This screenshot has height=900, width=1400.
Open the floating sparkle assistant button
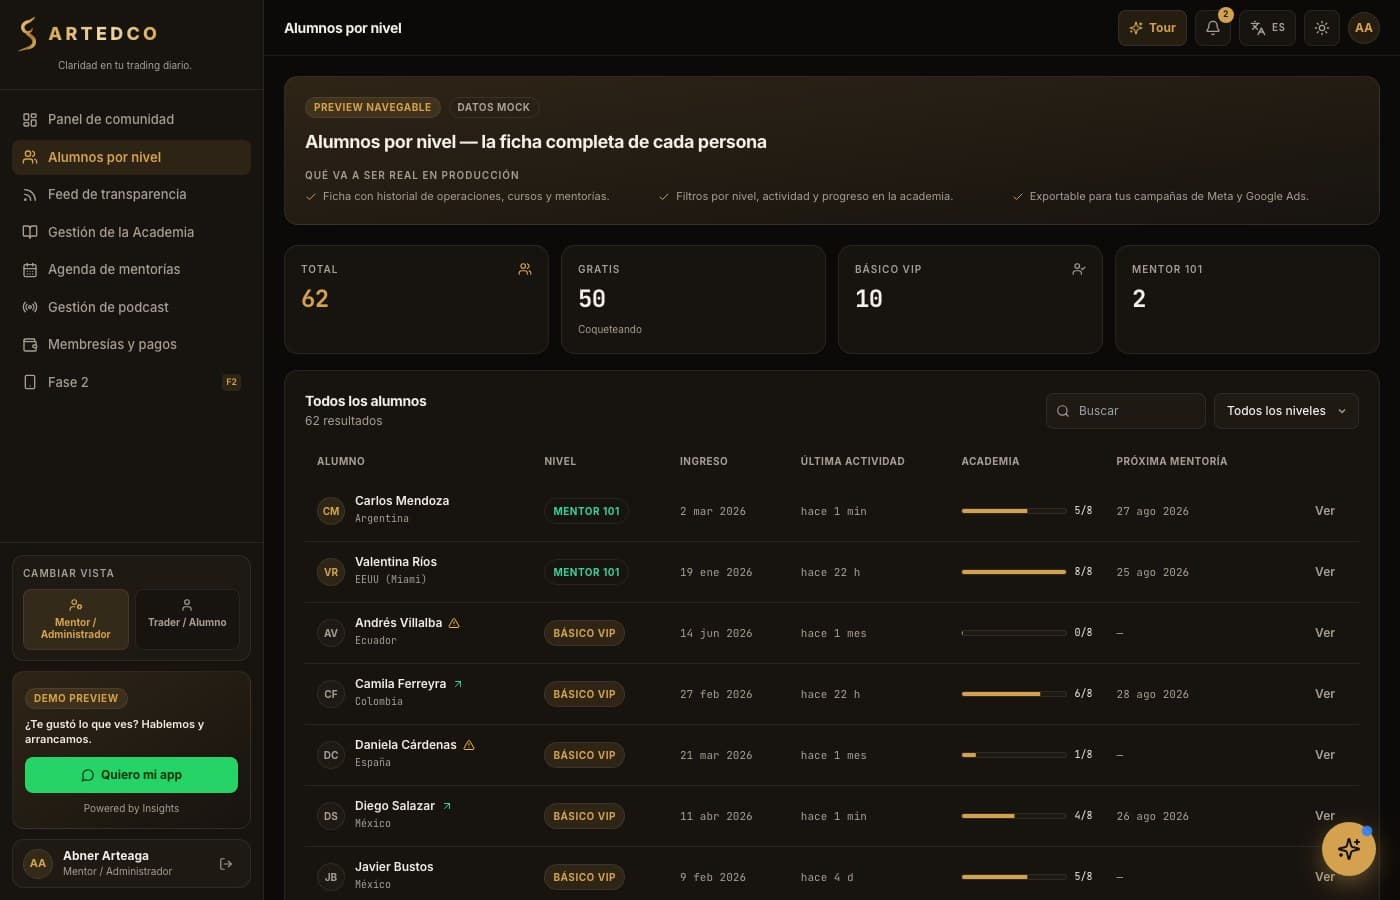(x=1348, y=849)
